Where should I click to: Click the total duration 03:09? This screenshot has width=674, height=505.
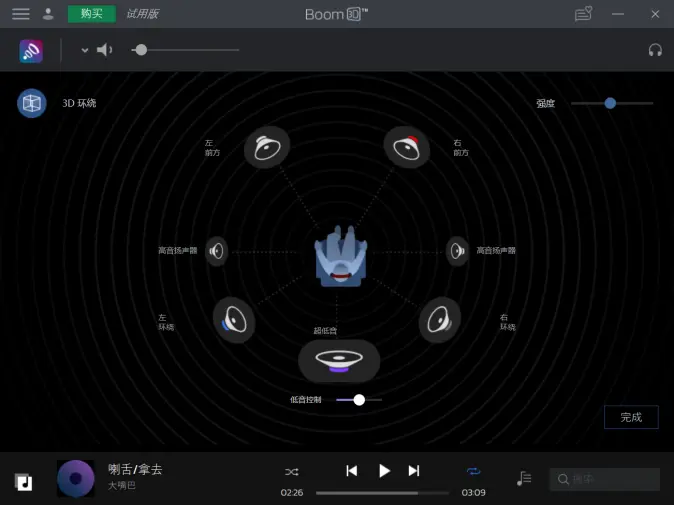(473, 493)
